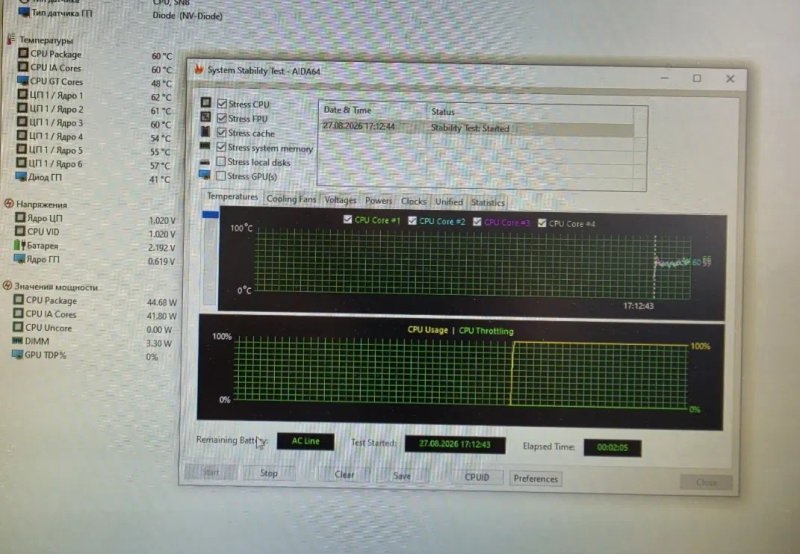Image resolution: width=800 pixels, height=554 pixels.
Task: Click the monitor icon next to Ядро ГП
Action: pyautogui.click(x=19, y=258)
